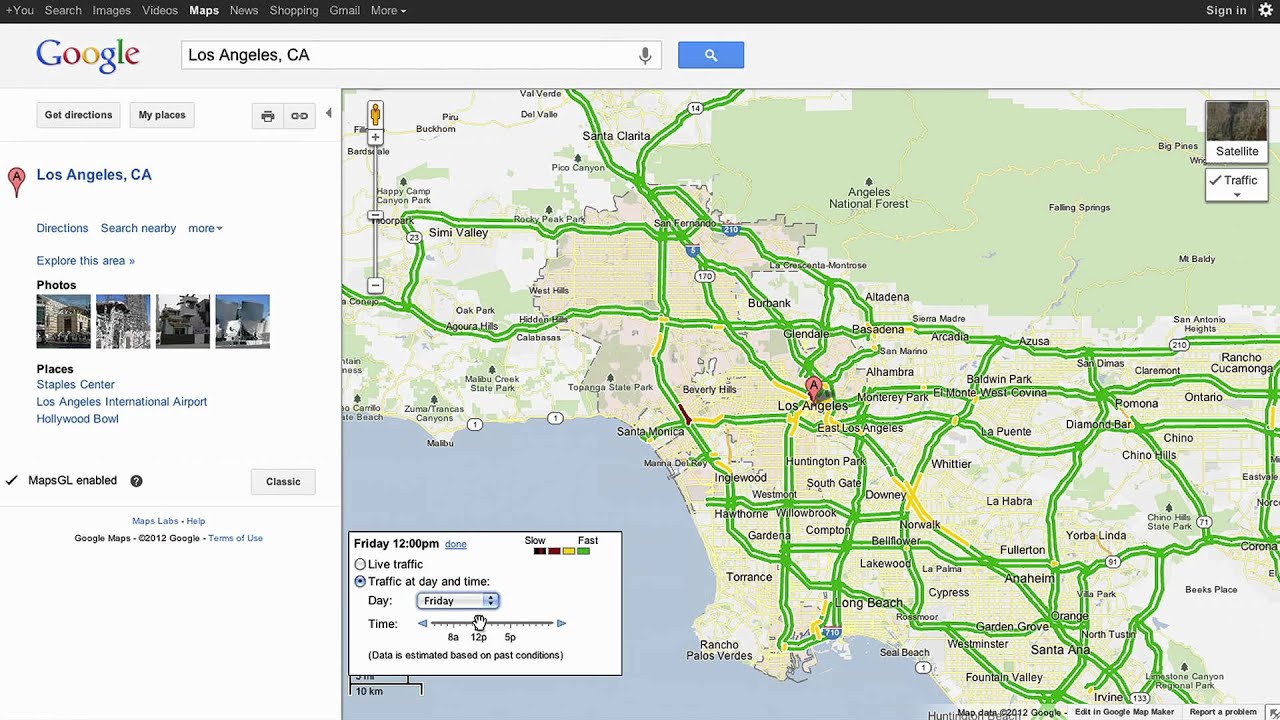Open the Day dropdown showing Friday

[x=458, y=601]
